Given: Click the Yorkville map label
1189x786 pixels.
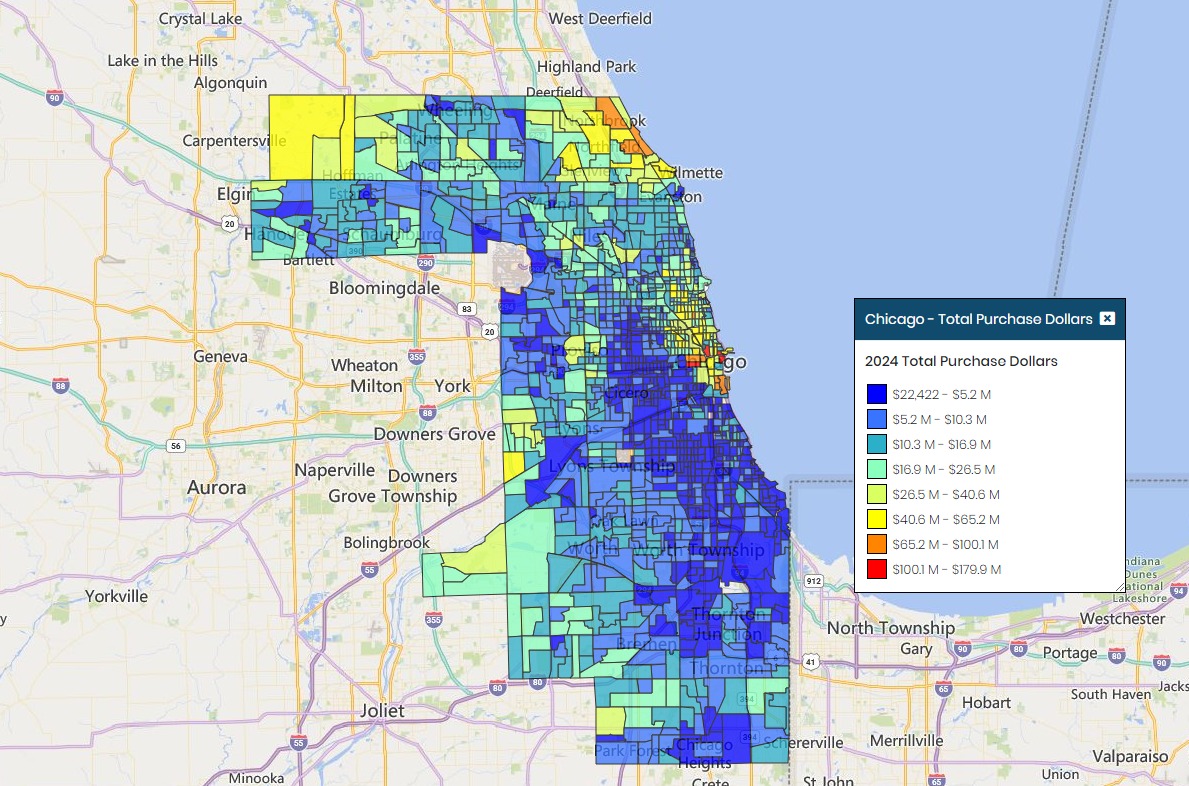Looking at the screenshot, I should pos(116,597).
